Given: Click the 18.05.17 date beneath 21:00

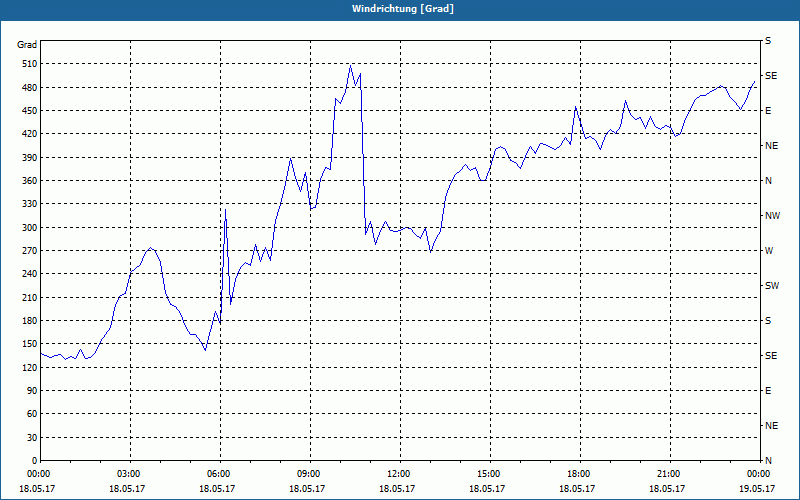Looking at the screenshot, I should point(666,488).
